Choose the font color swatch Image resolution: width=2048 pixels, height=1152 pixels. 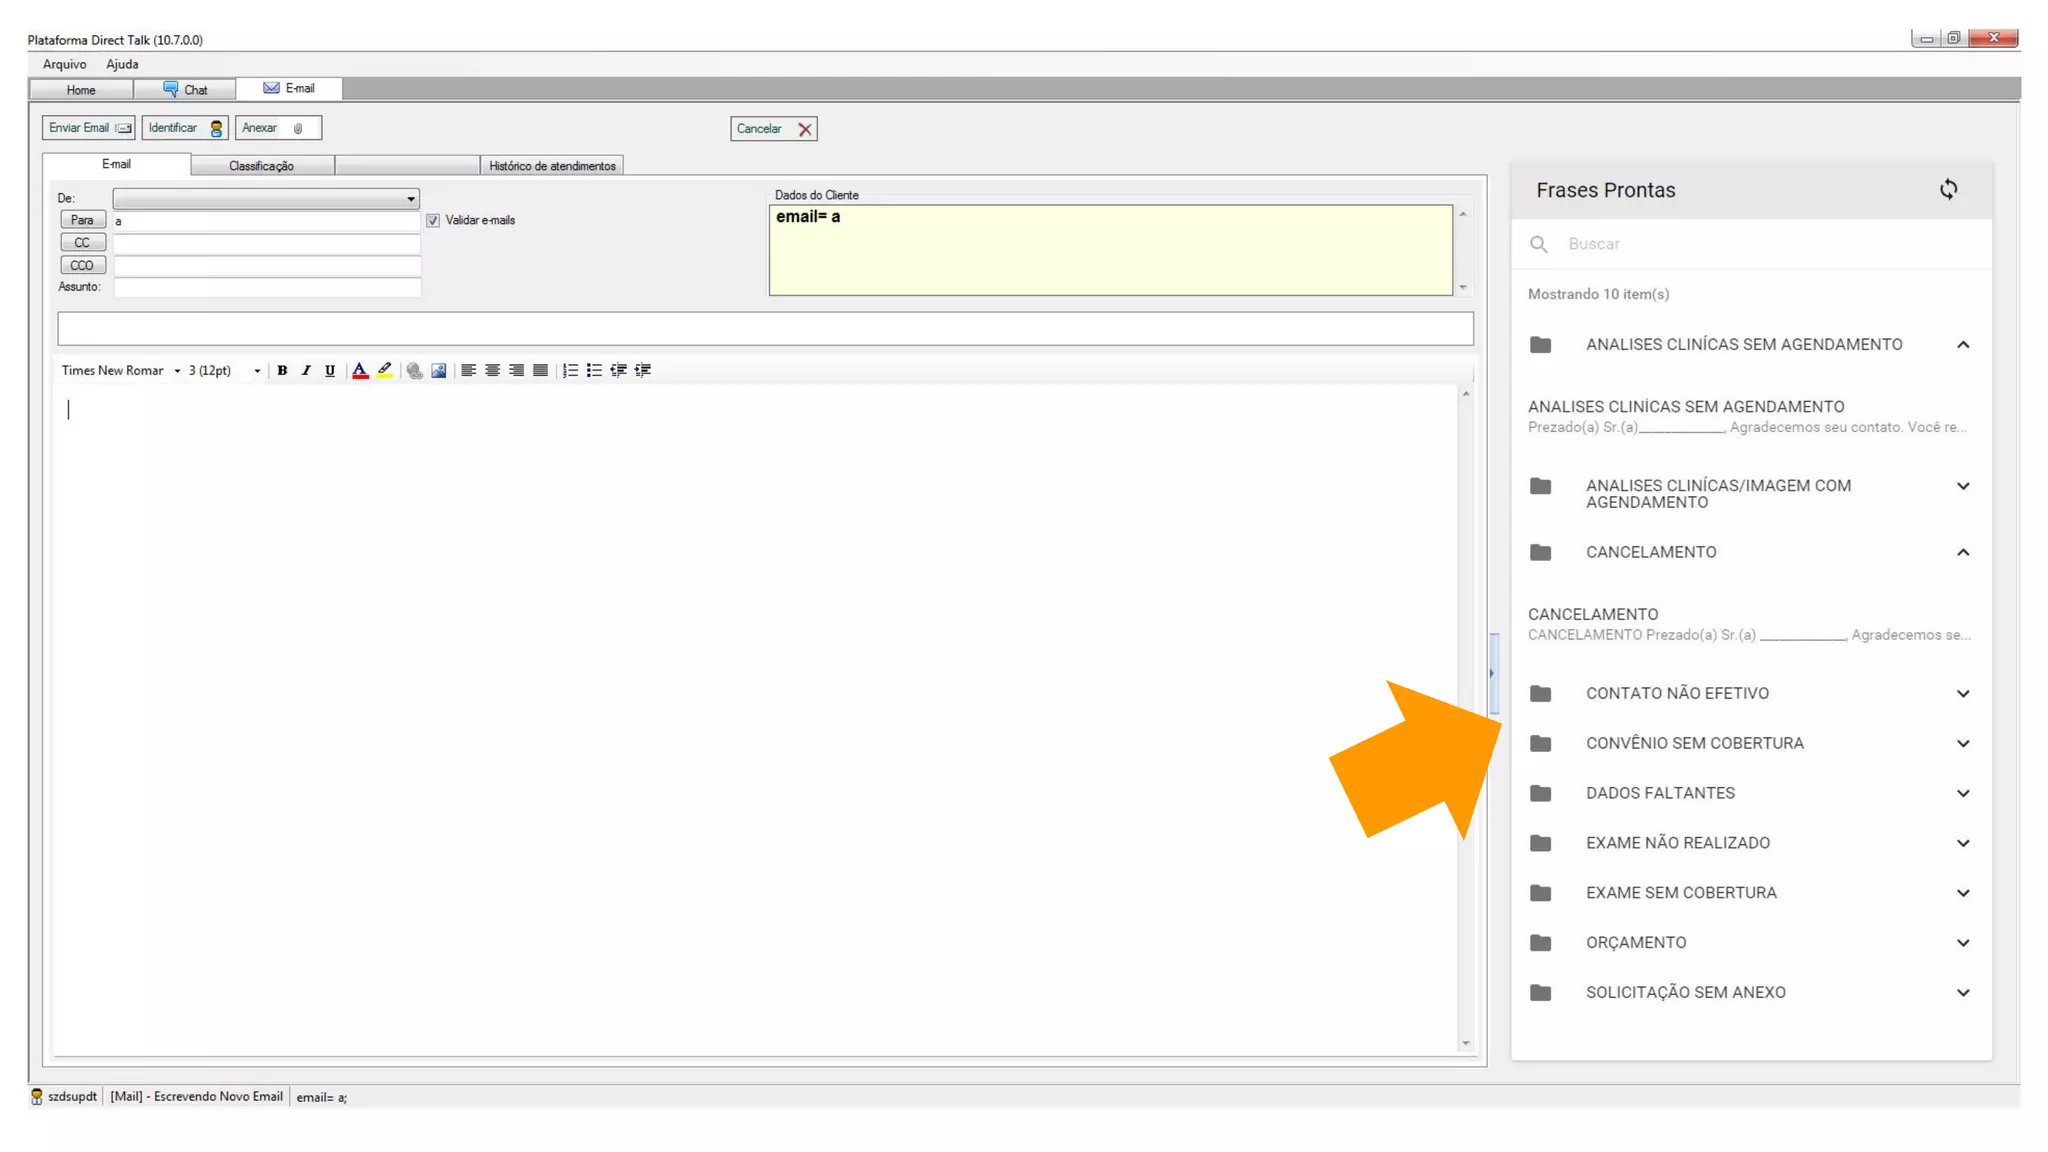click(360, 370)
